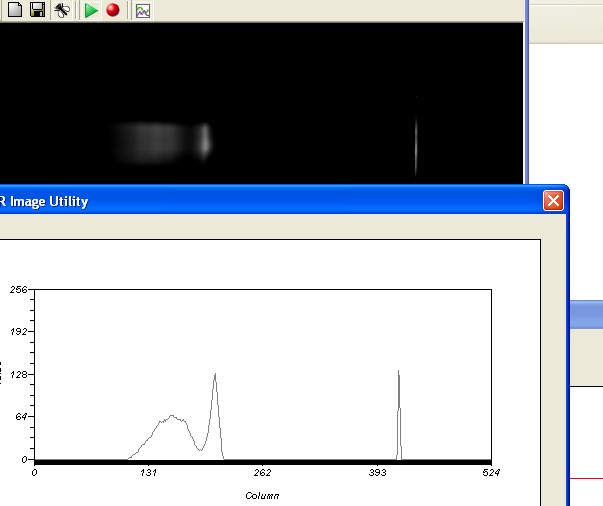Click the bug/debug toolbar icon
Image resolution: width=603 pixels, height=506 pixels.
(62, 10)
